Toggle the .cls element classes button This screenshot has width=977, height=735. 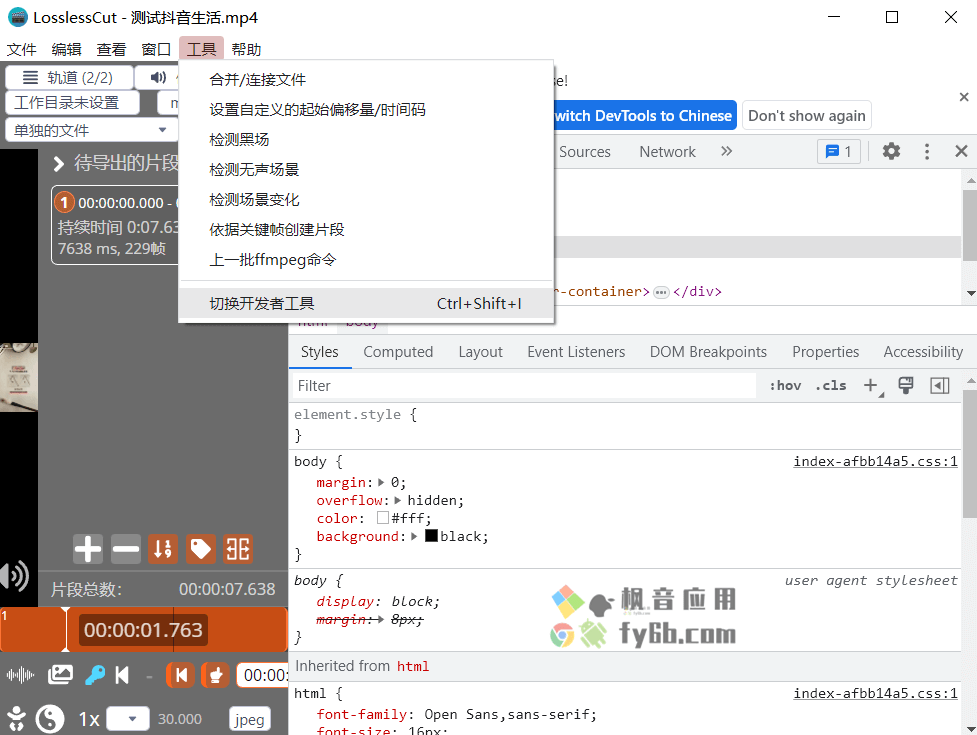tap(831, 386)
